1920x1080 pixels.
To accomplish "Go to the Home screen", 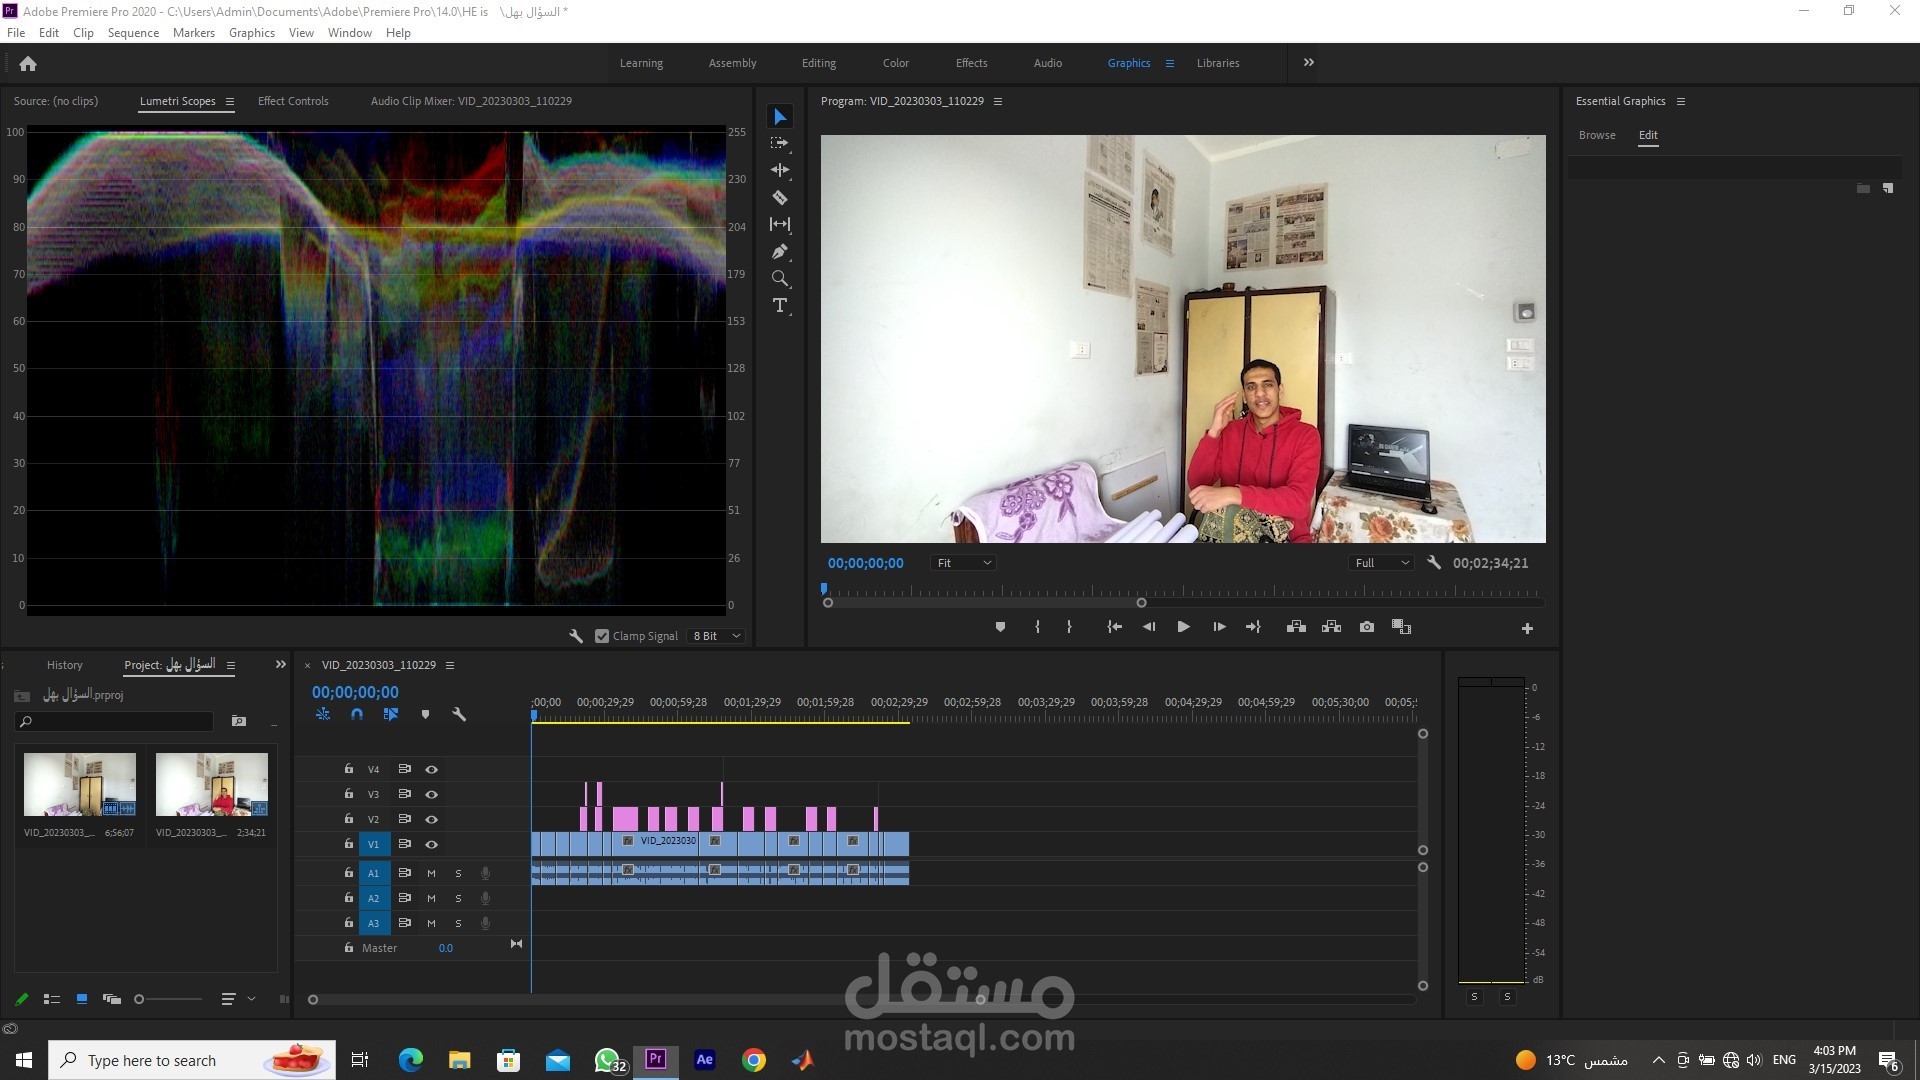I will click(28, 64).
